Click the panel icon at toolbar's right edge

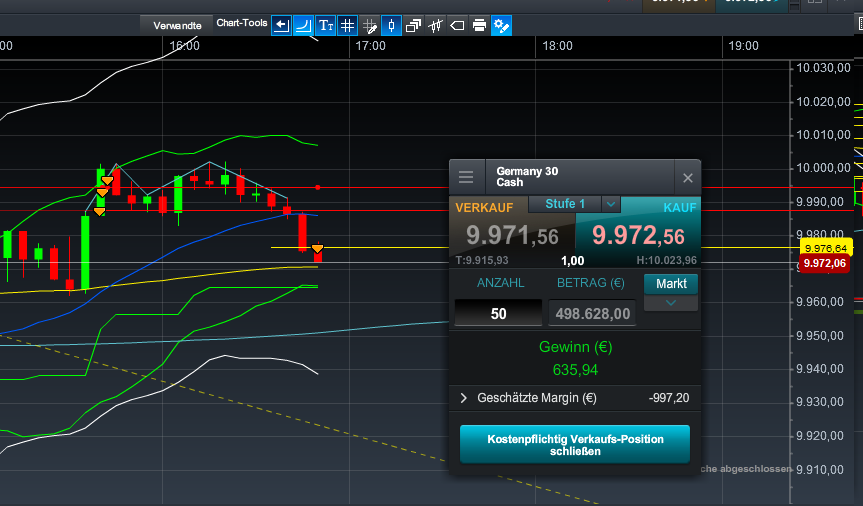(860, 24)
